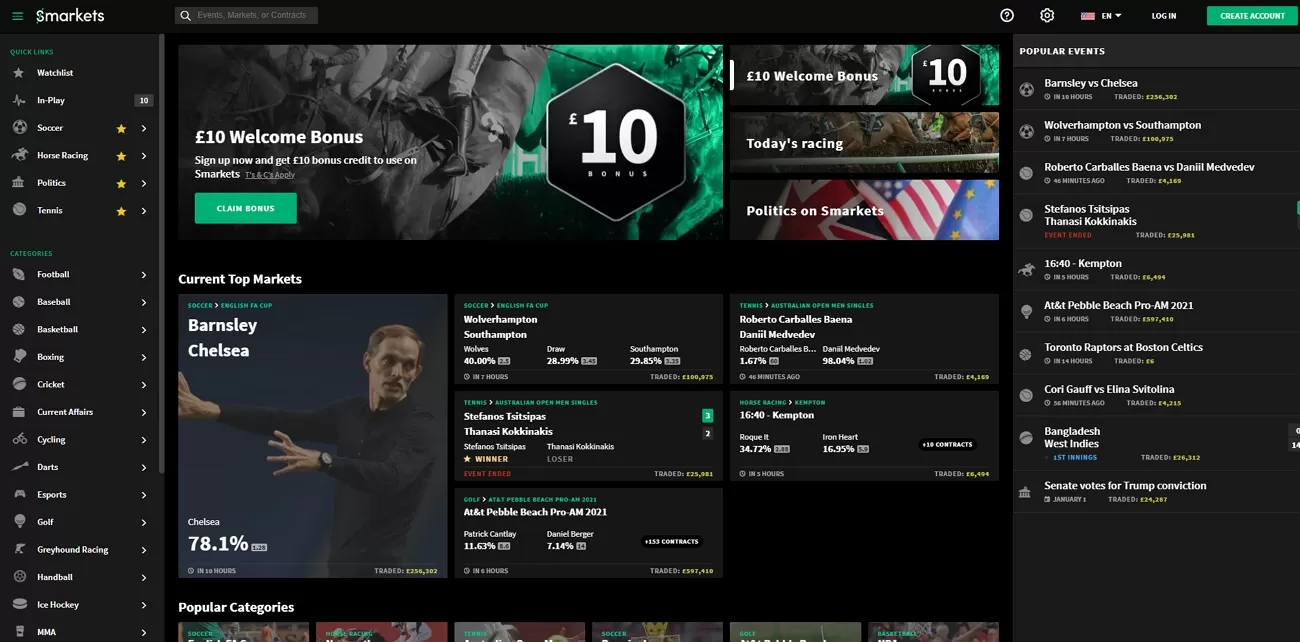Viewport: 1300px width, 642px height.
Task: Click the Cricket category icon
Action: coord(19,384)
